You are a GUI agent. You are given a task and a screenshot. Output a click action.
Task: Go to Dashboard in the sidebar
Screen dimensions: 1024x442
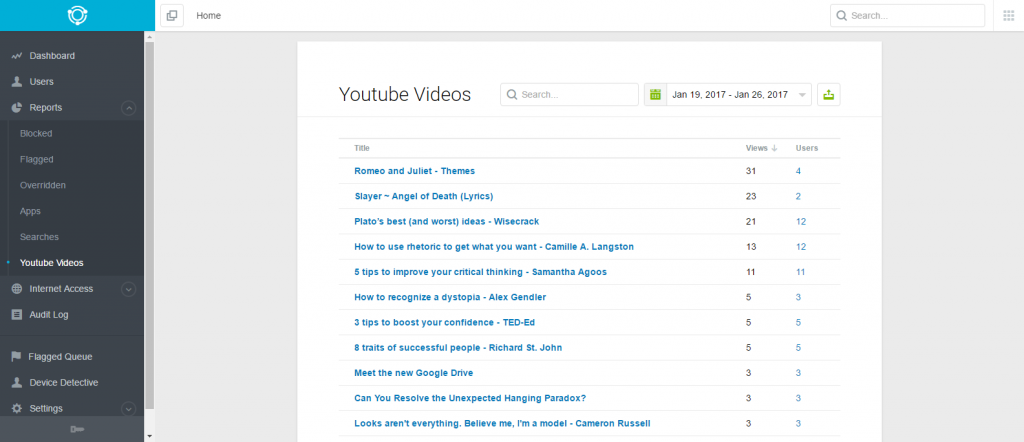(x=52, y=56)
